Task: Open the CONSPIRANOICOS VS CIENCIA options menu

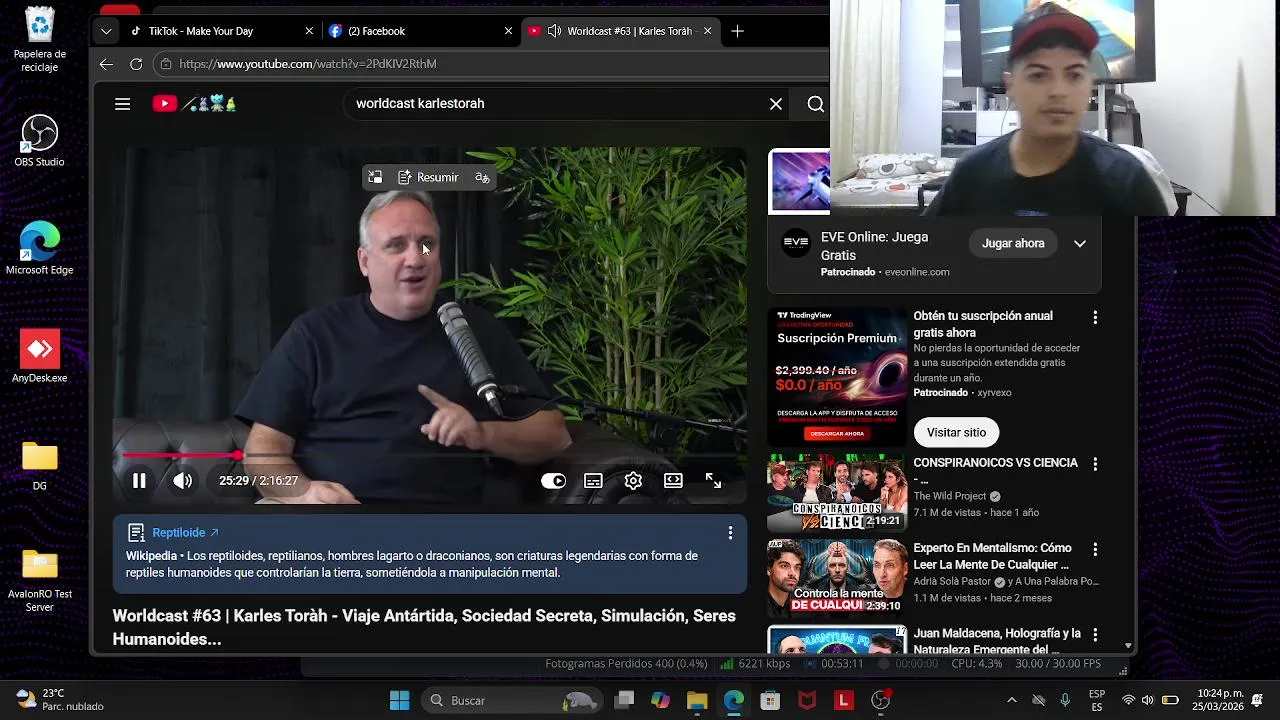Action: (1095, 464)
